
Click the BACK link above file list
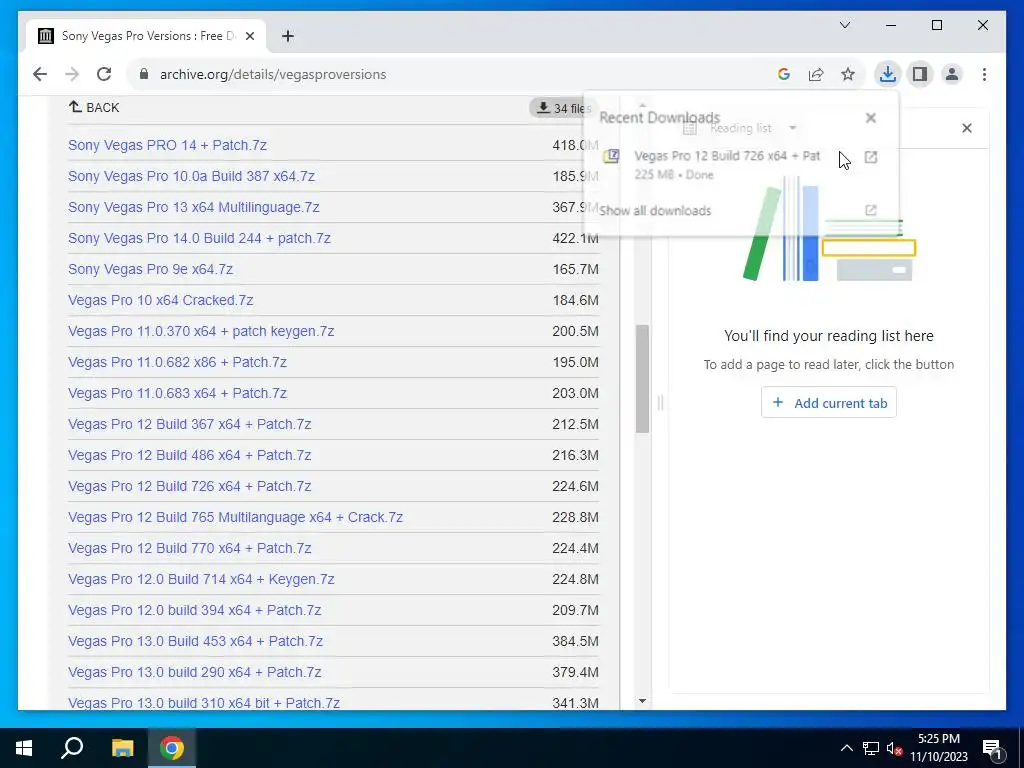coord(94,107)
